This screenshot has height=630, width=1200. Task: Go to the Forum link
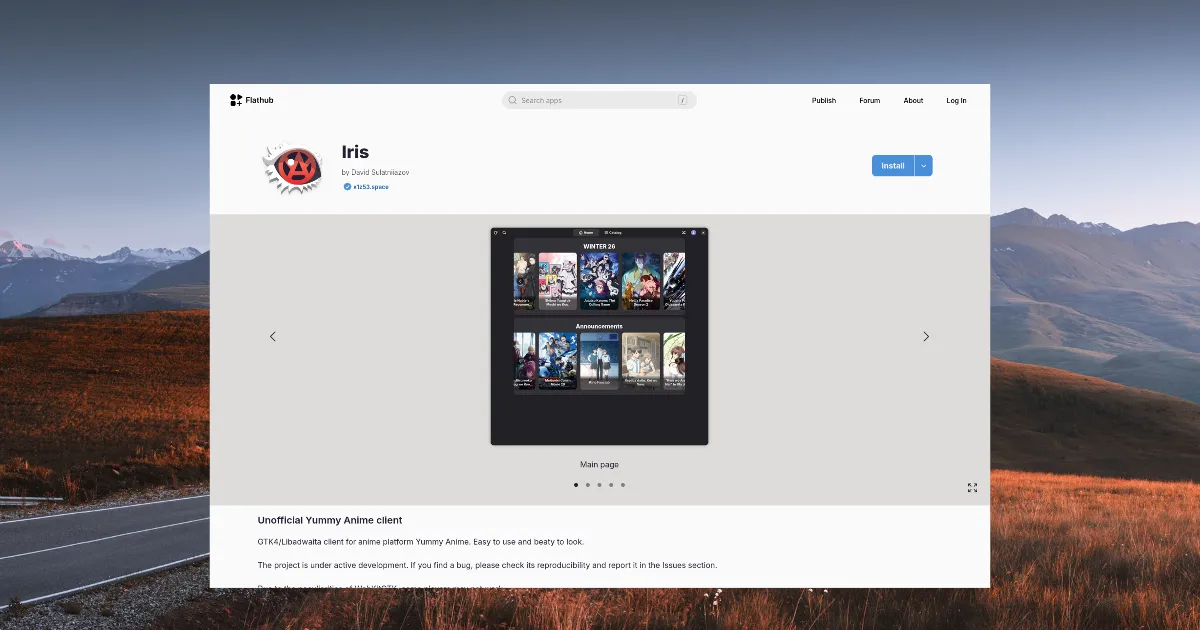pos(870,101)
